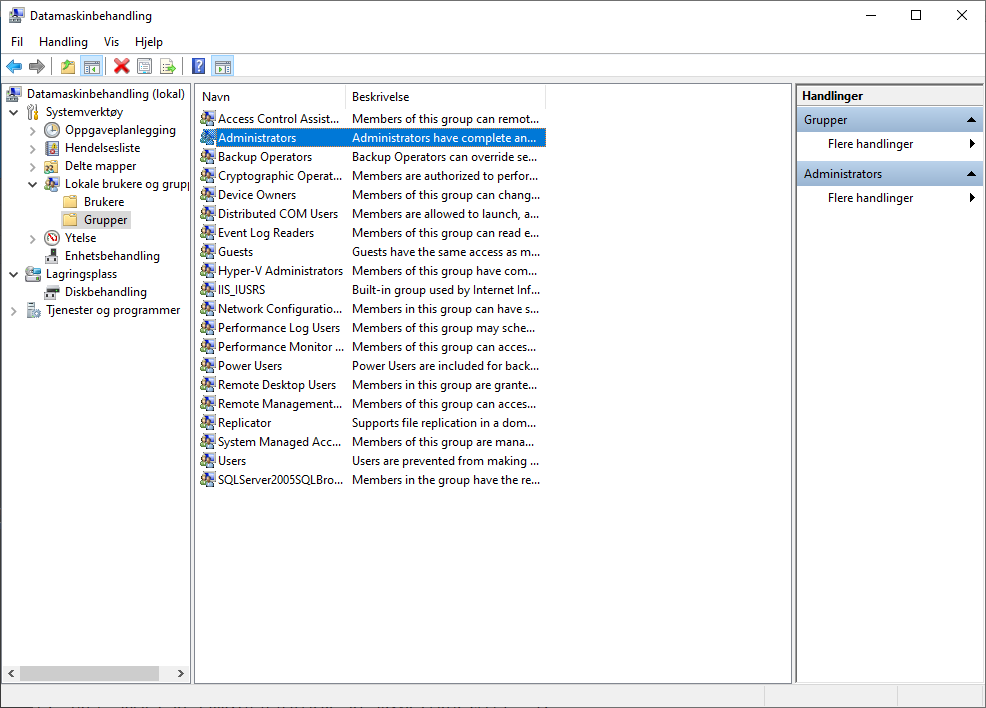The image size is (986, 708).
Task: Toggle the show/hide console tree button
Action: (91, 67)
